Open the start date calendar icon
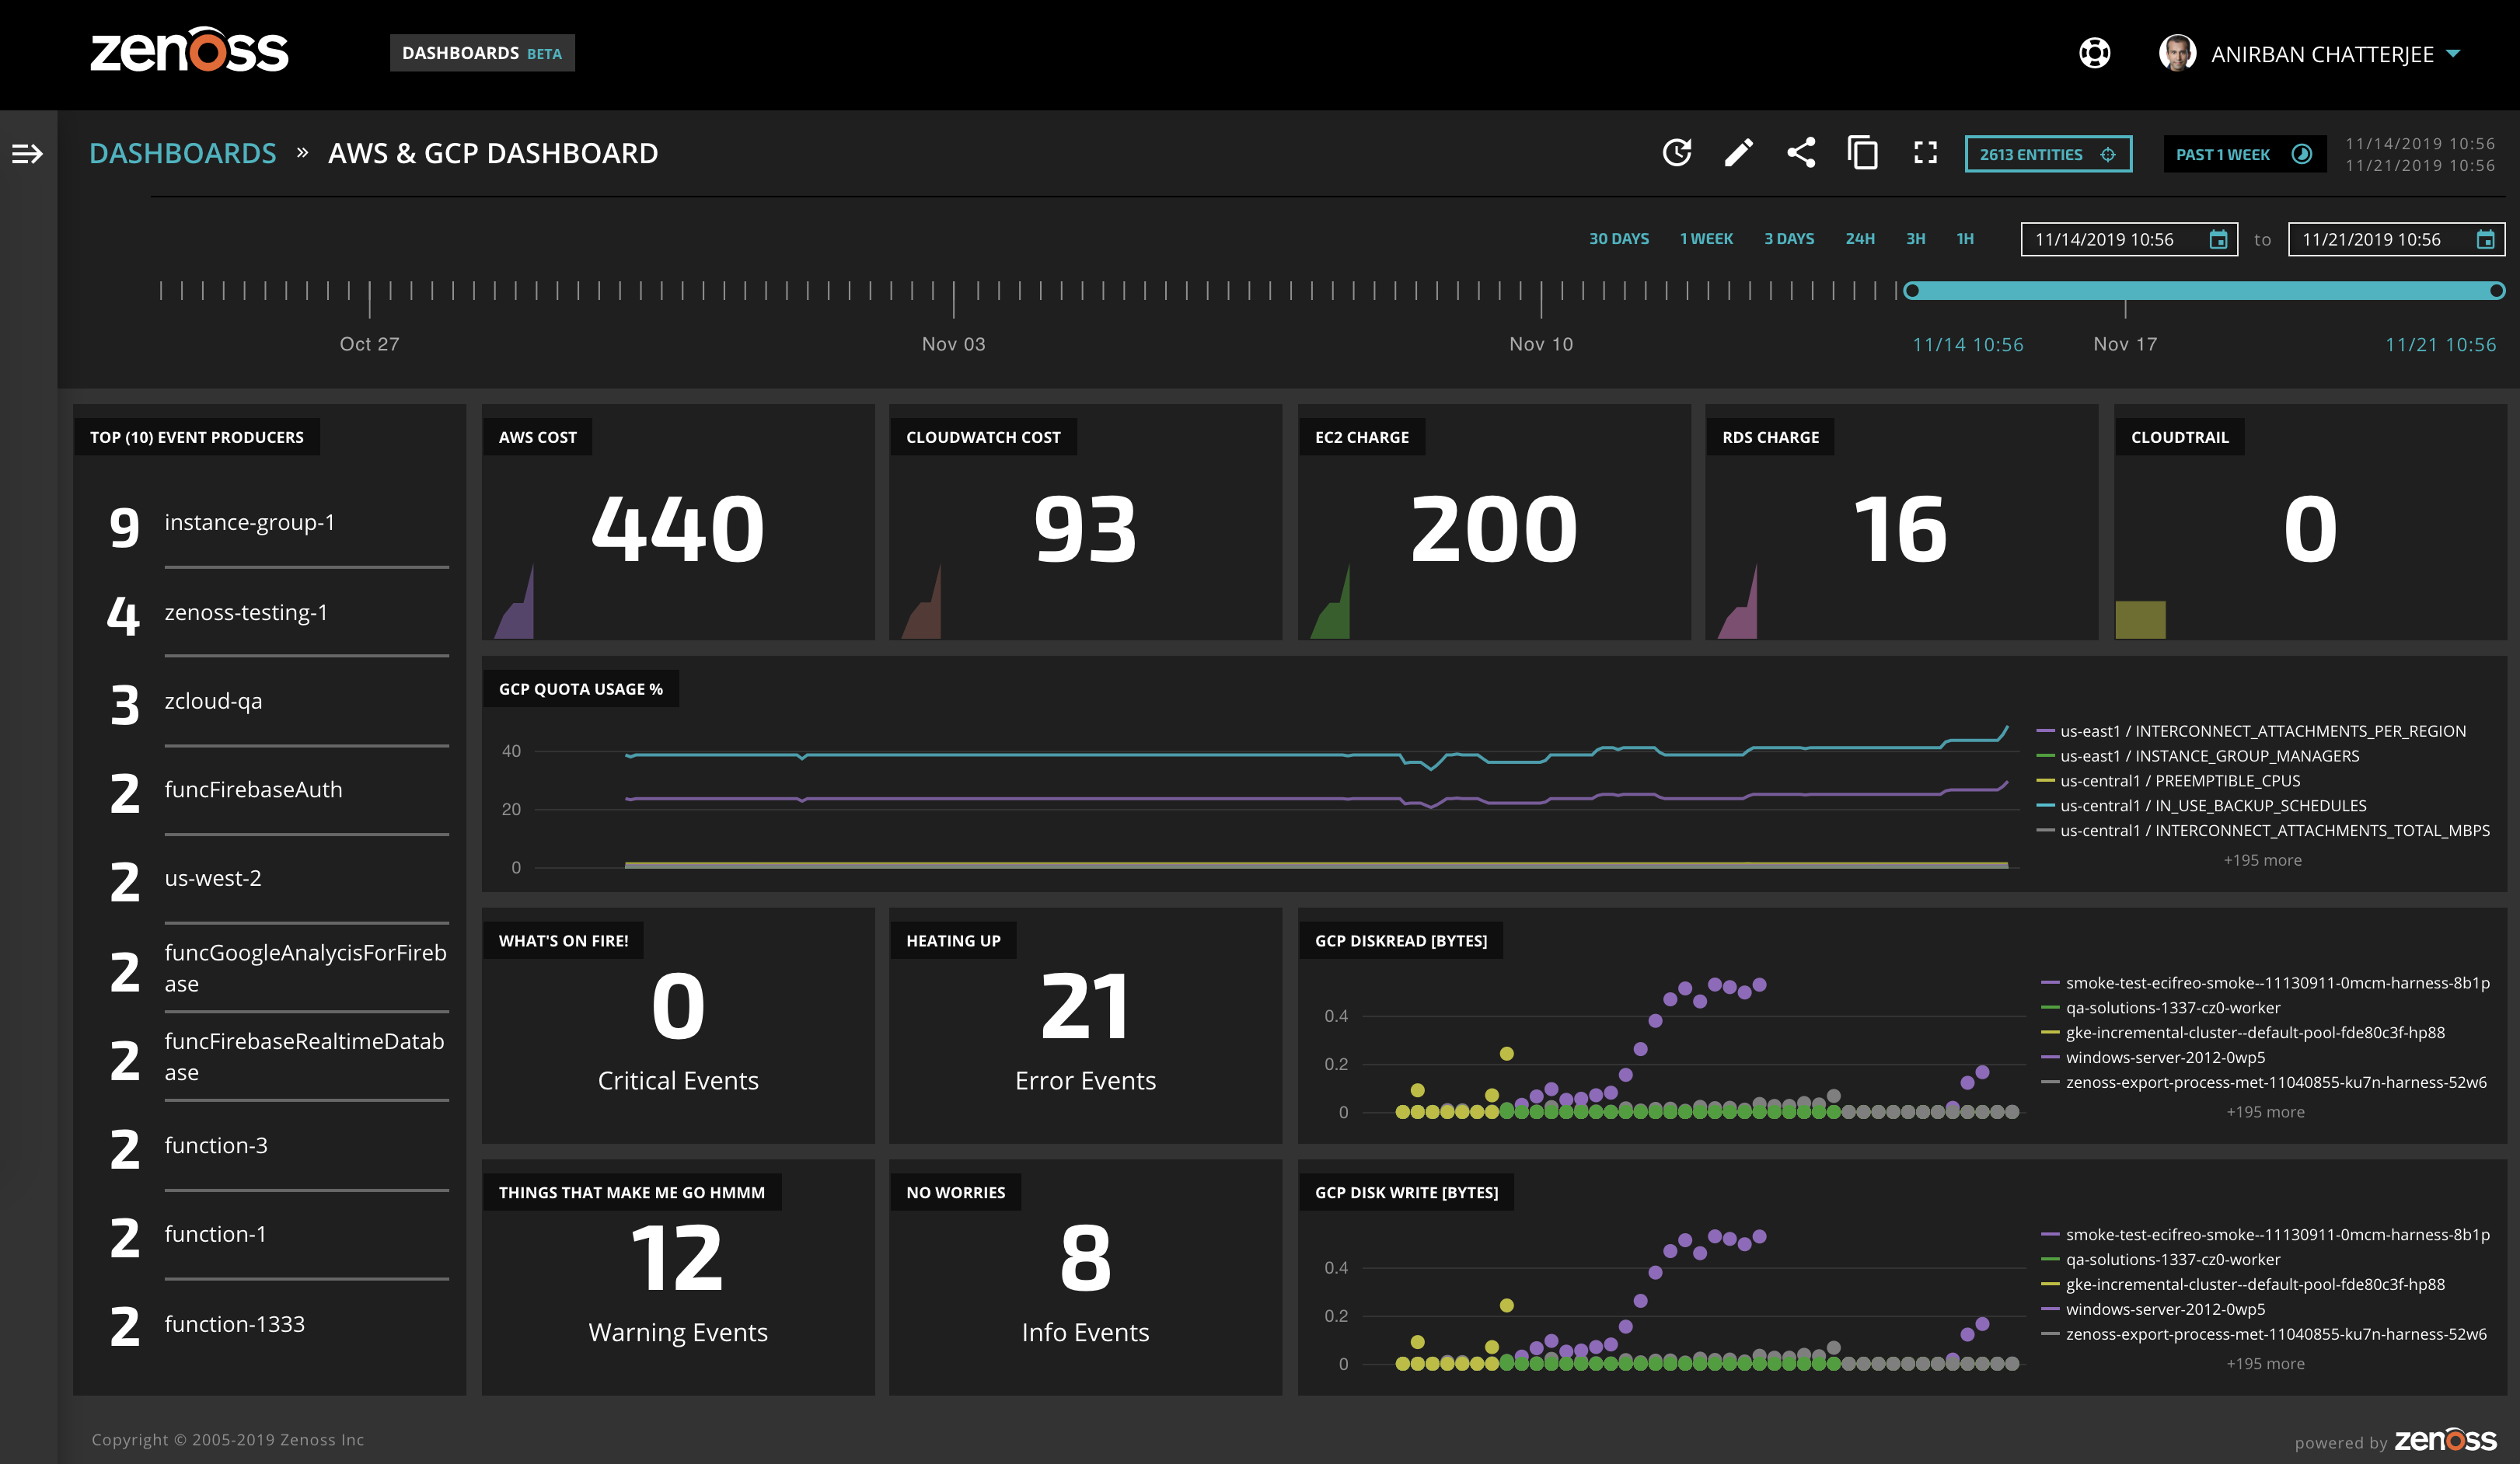Screen dimensions: 2520x1464 click(x=2218, y=240)
